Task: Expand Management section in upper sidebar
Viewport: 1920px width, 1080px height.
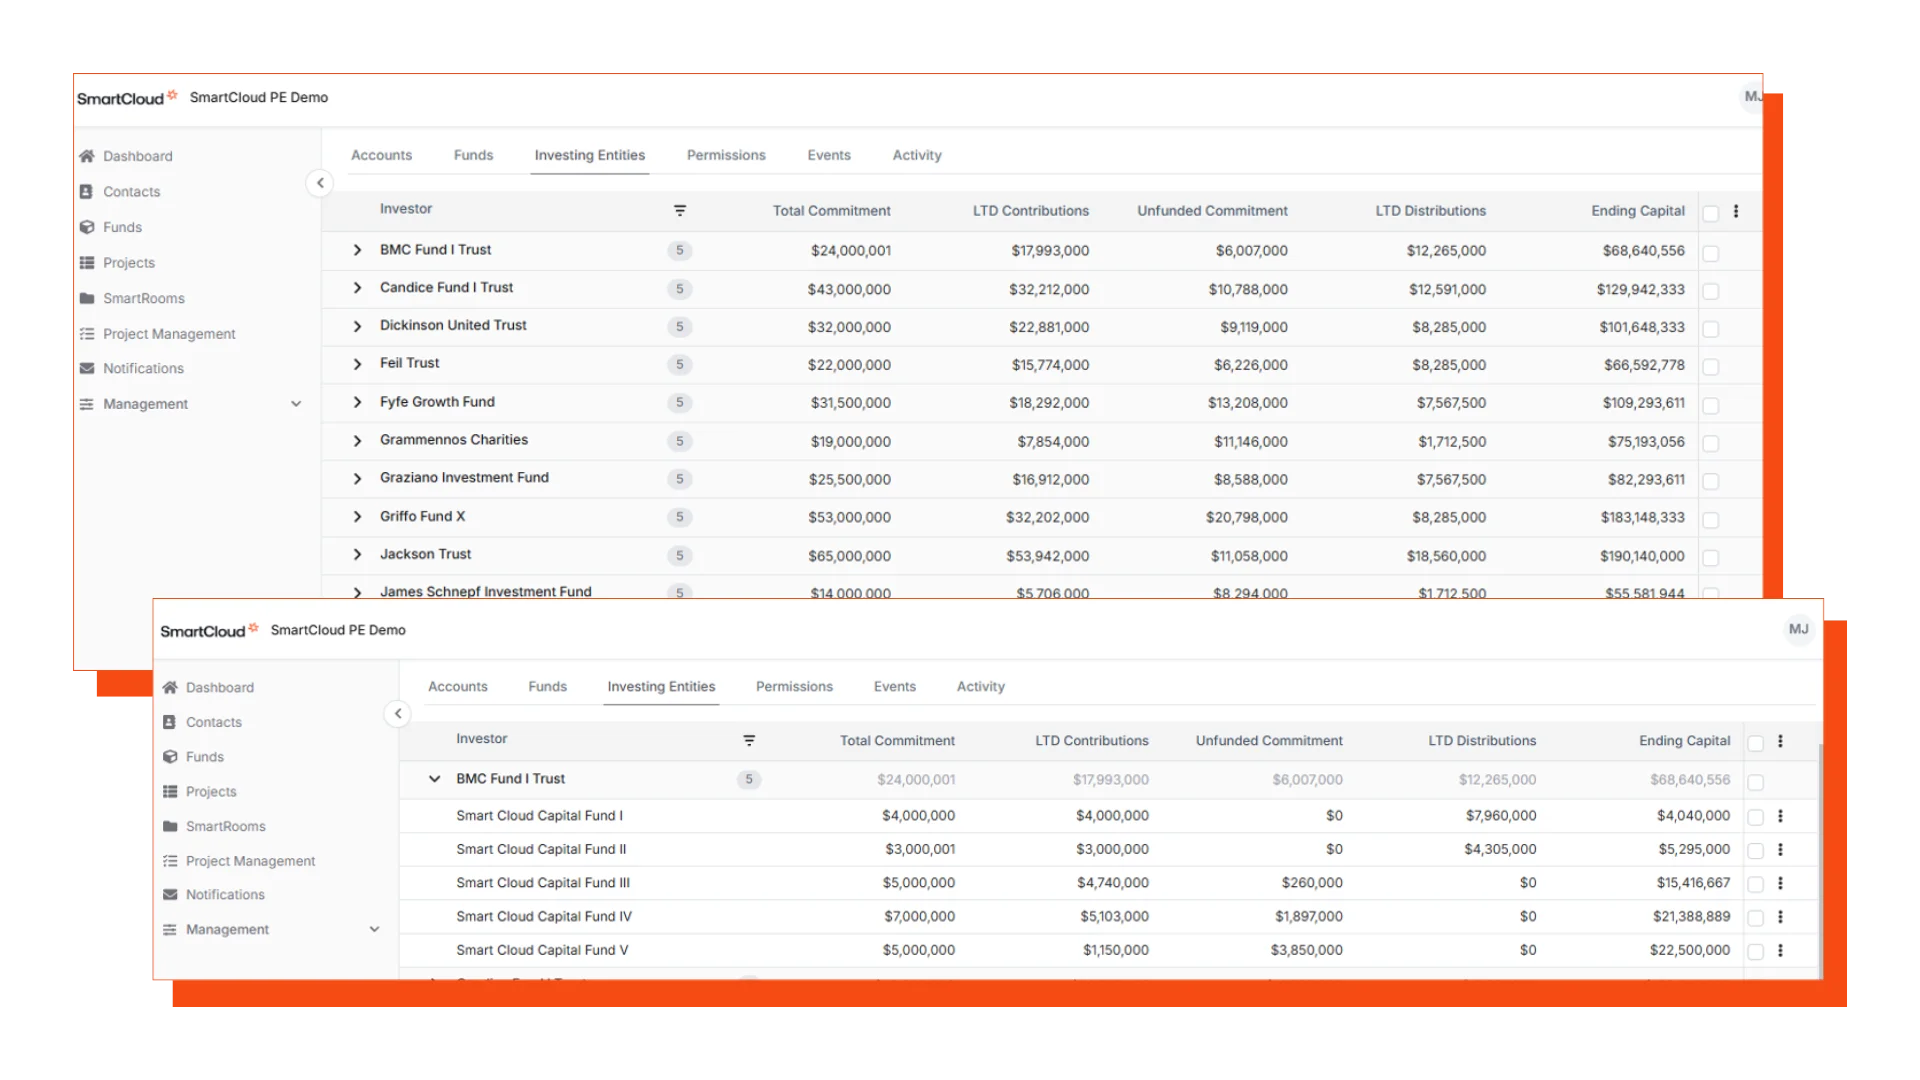Action: pos(296,404)
